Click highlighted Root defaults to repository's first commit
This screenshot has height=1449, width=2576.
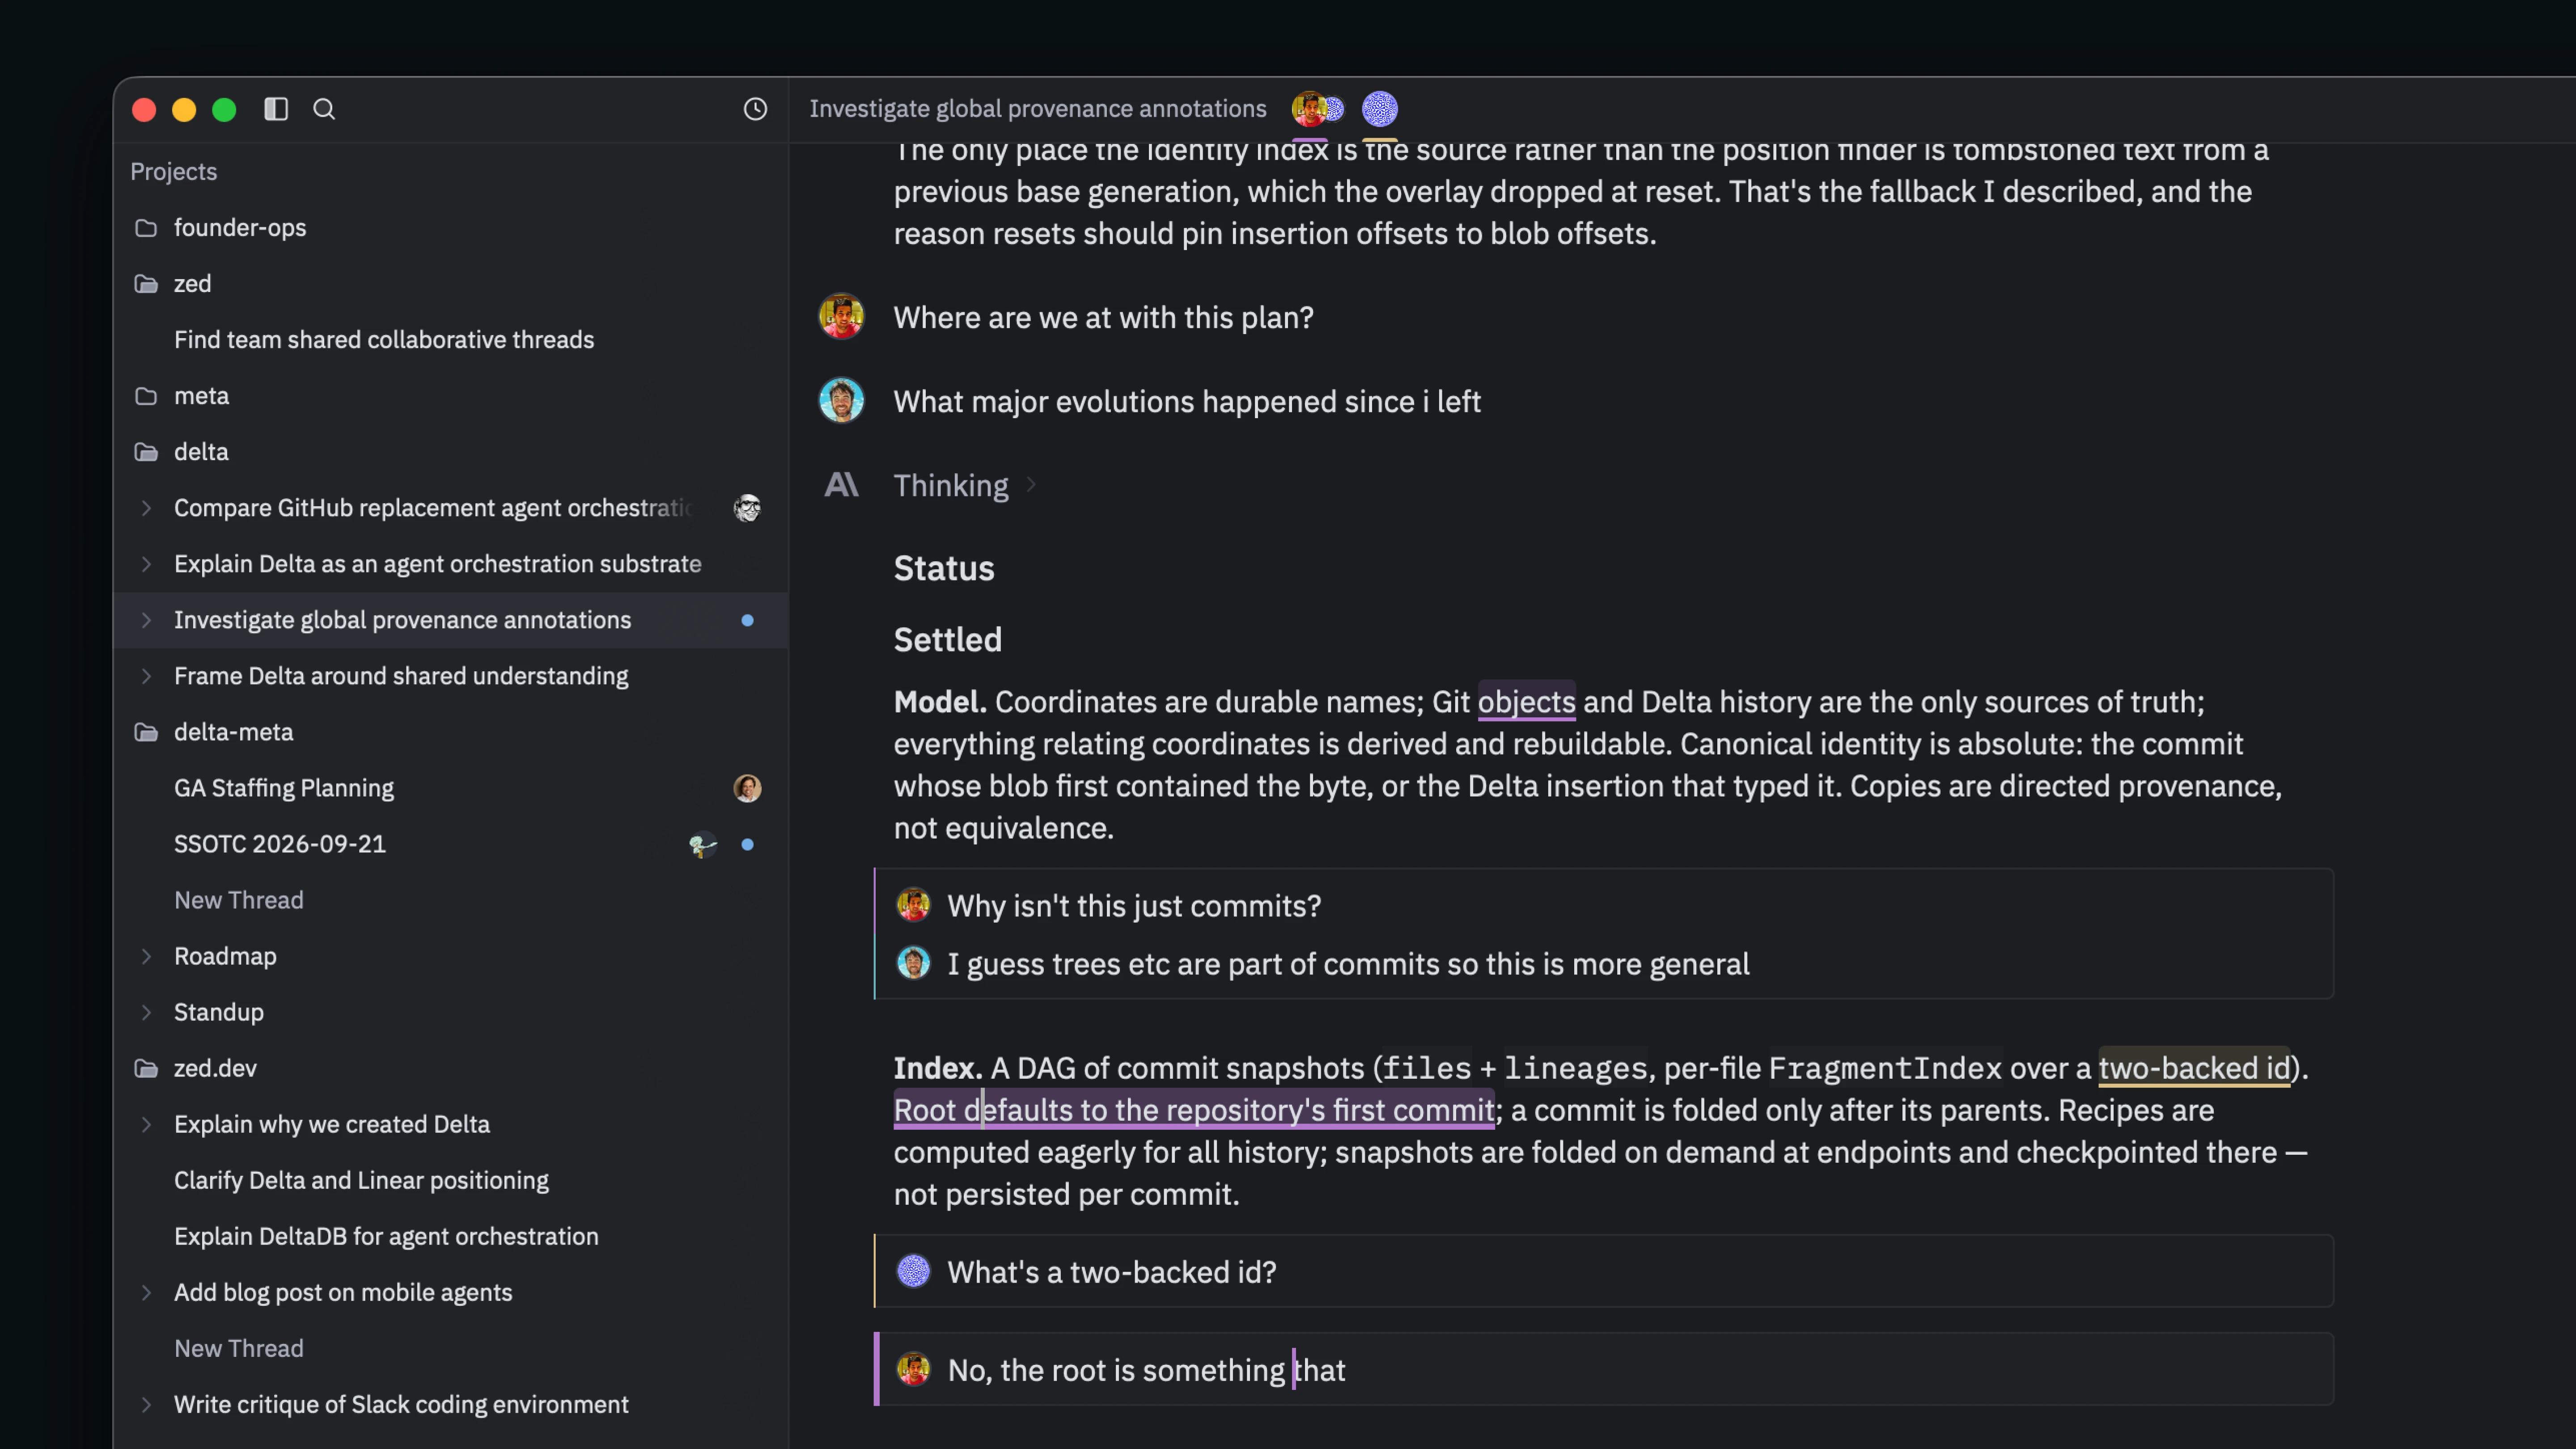1194,1110
